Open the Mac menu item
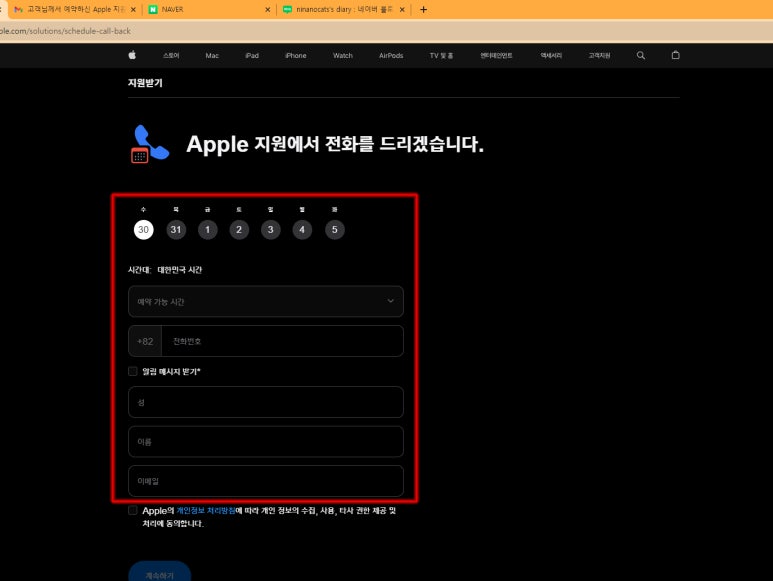 click(212, 56)
